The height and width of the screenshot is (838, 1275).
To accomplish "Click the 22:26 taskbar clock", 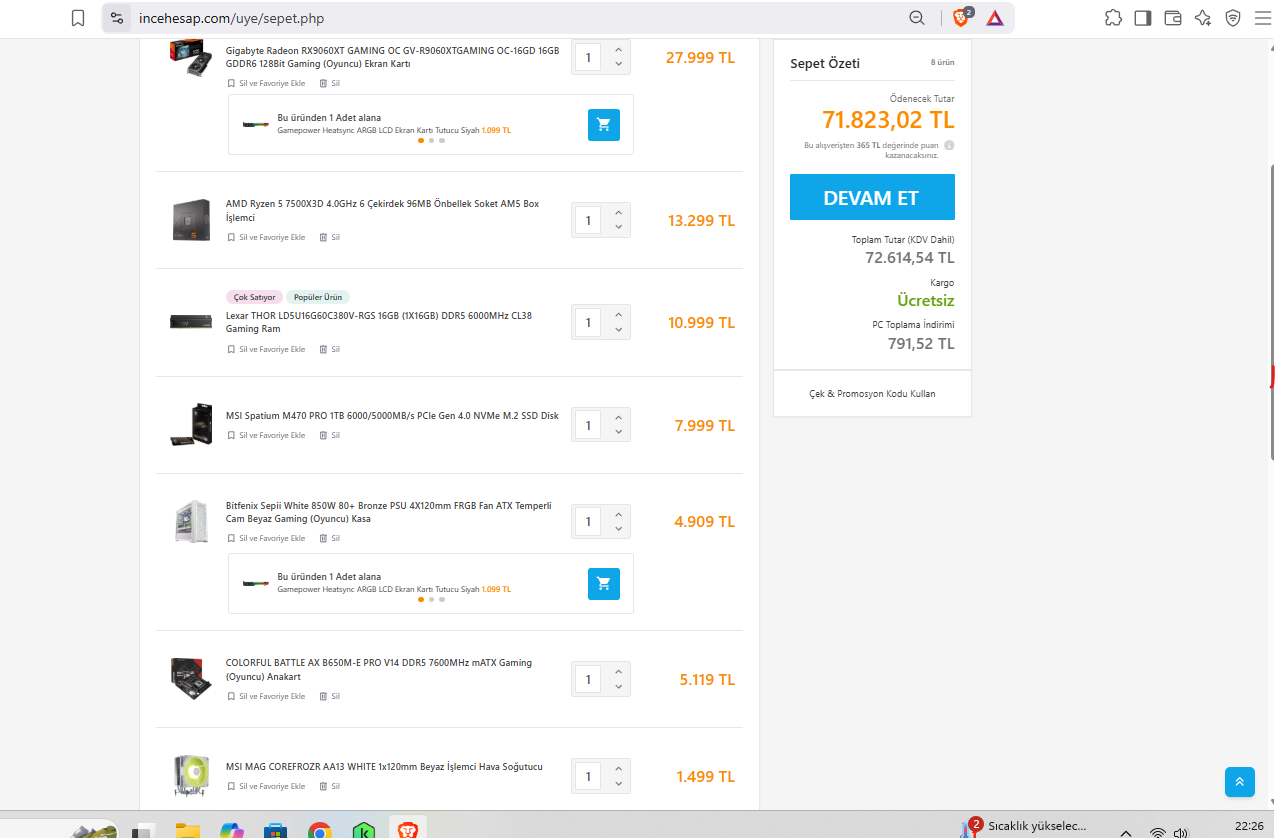I will point(1249,826).
